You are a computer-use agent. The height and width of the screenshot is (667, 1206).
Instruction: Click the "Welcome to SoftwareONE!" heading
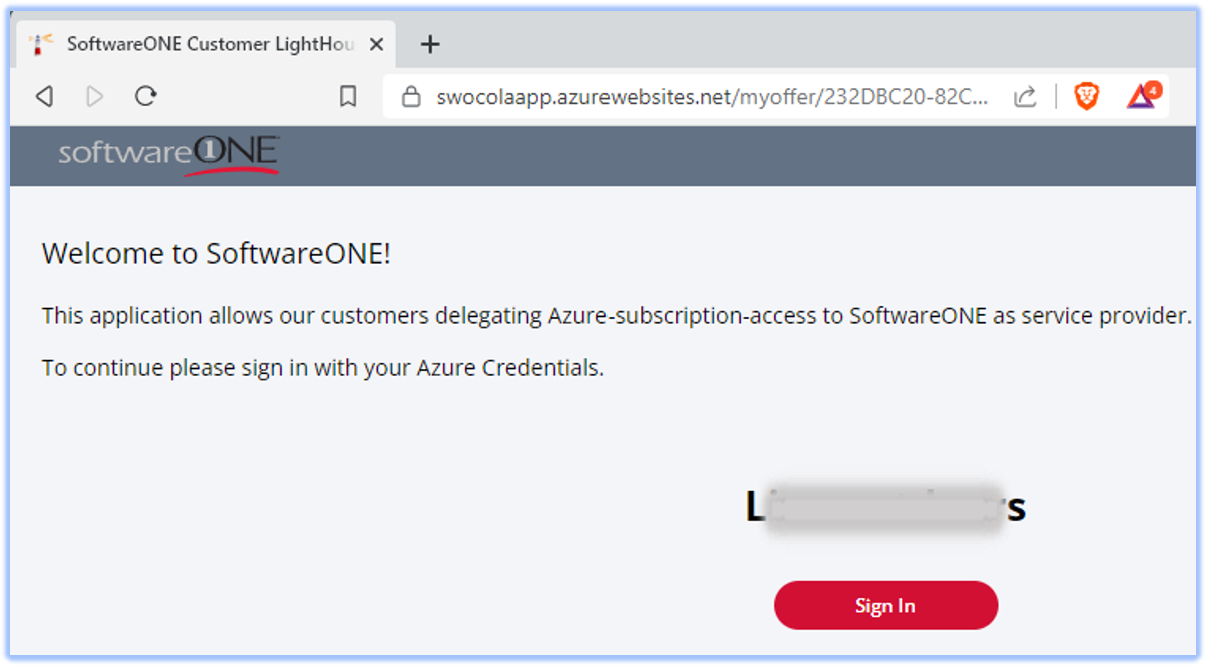click(x=216, y=254)
